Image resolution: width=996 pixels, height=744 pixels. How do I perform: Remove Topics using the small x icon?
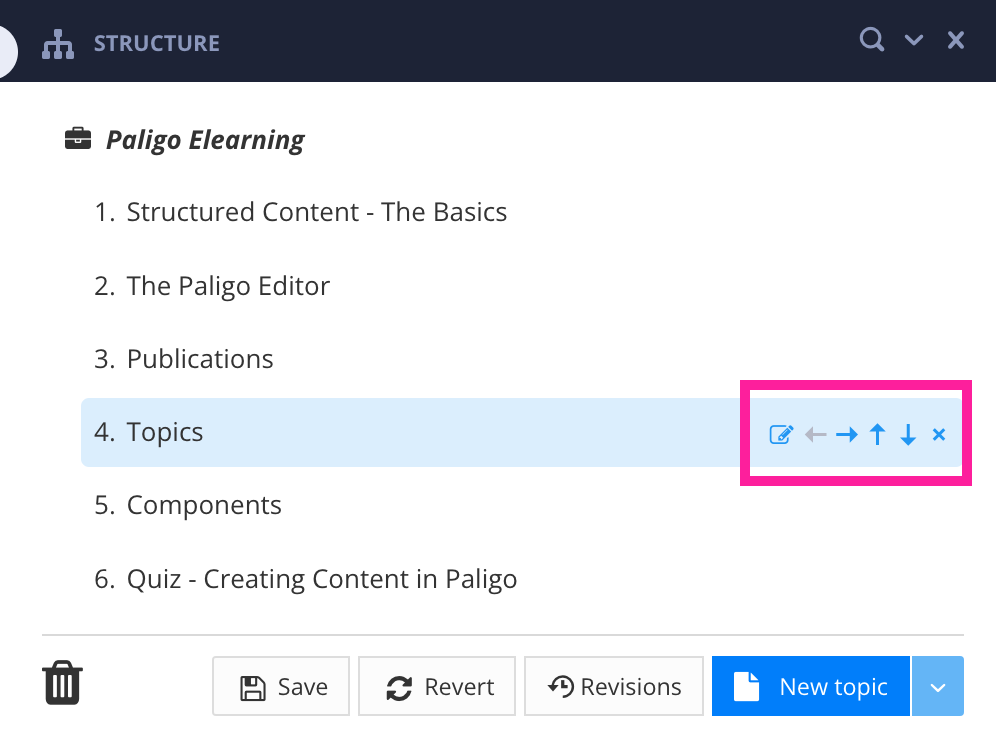938,433
